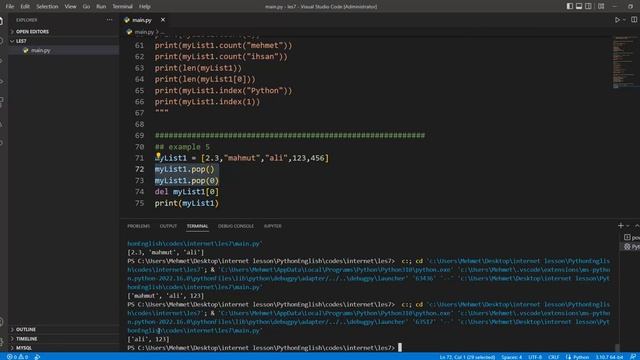Select the TERMINAL panel tab
This screenshot has width=640, height=360.
point(198,226)
